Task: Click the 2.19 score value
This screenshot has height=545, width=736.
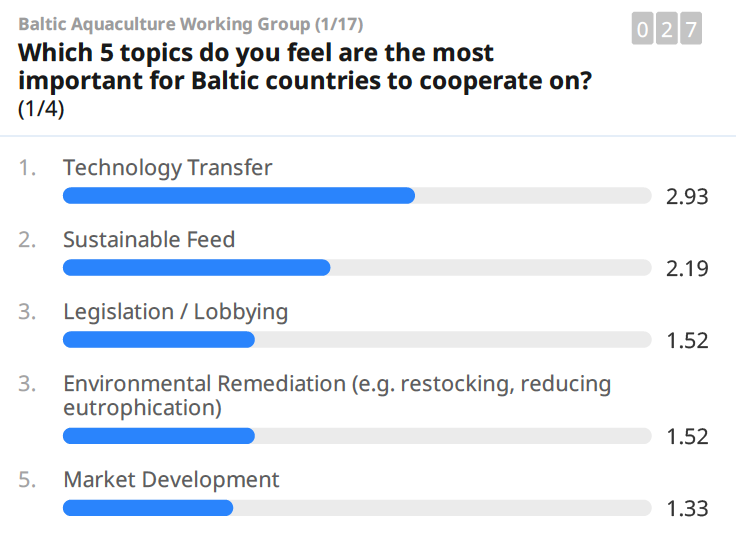Action: (687, 269)
